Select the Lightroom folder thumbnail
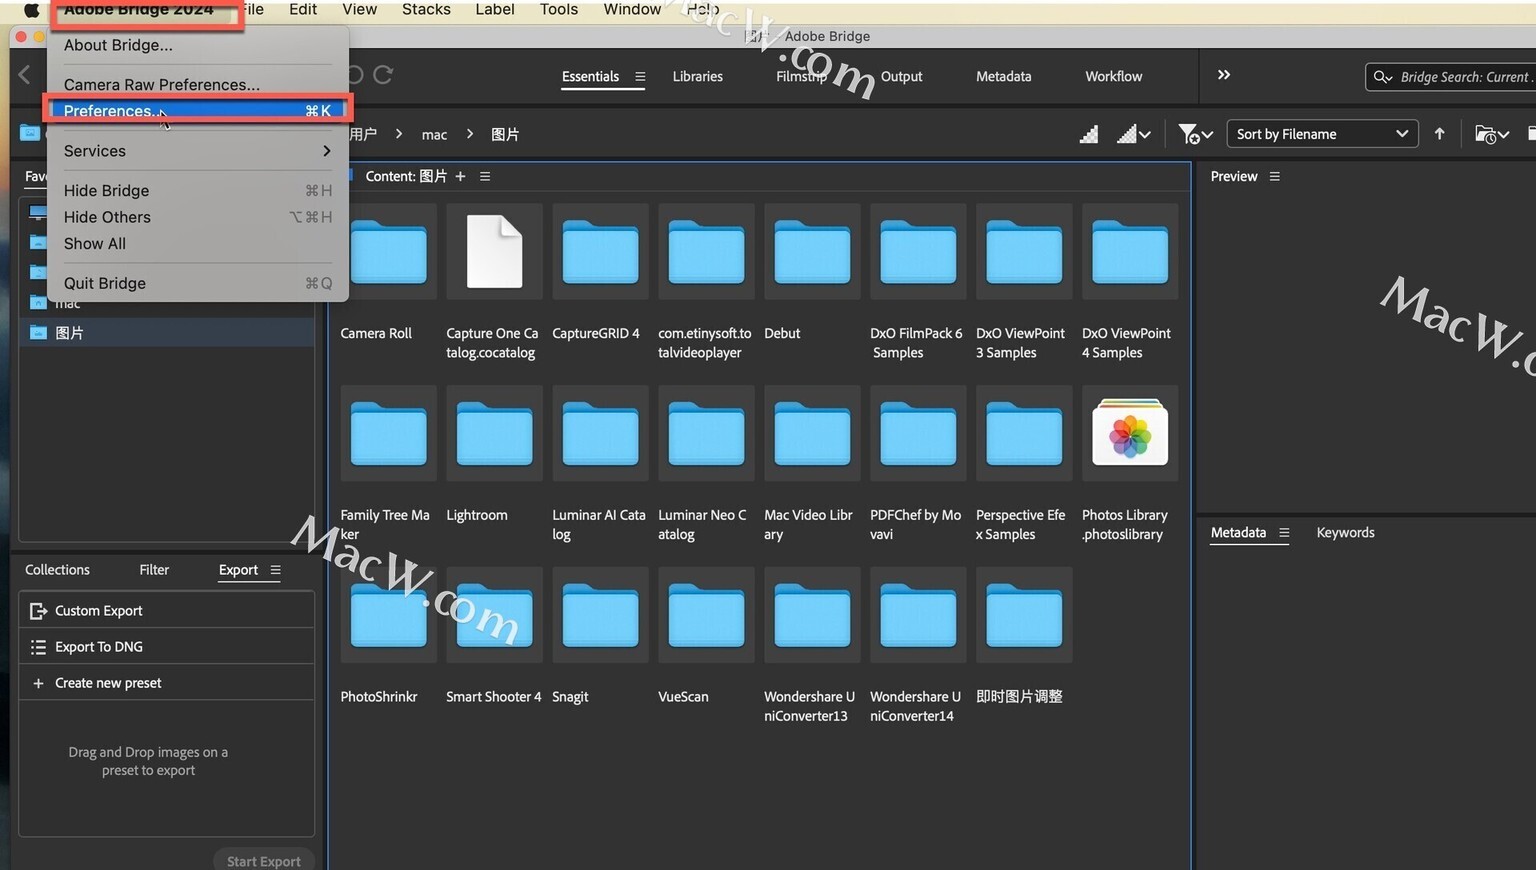Image resolution: width=1536 pixels, height=870 pixels. 494,434
